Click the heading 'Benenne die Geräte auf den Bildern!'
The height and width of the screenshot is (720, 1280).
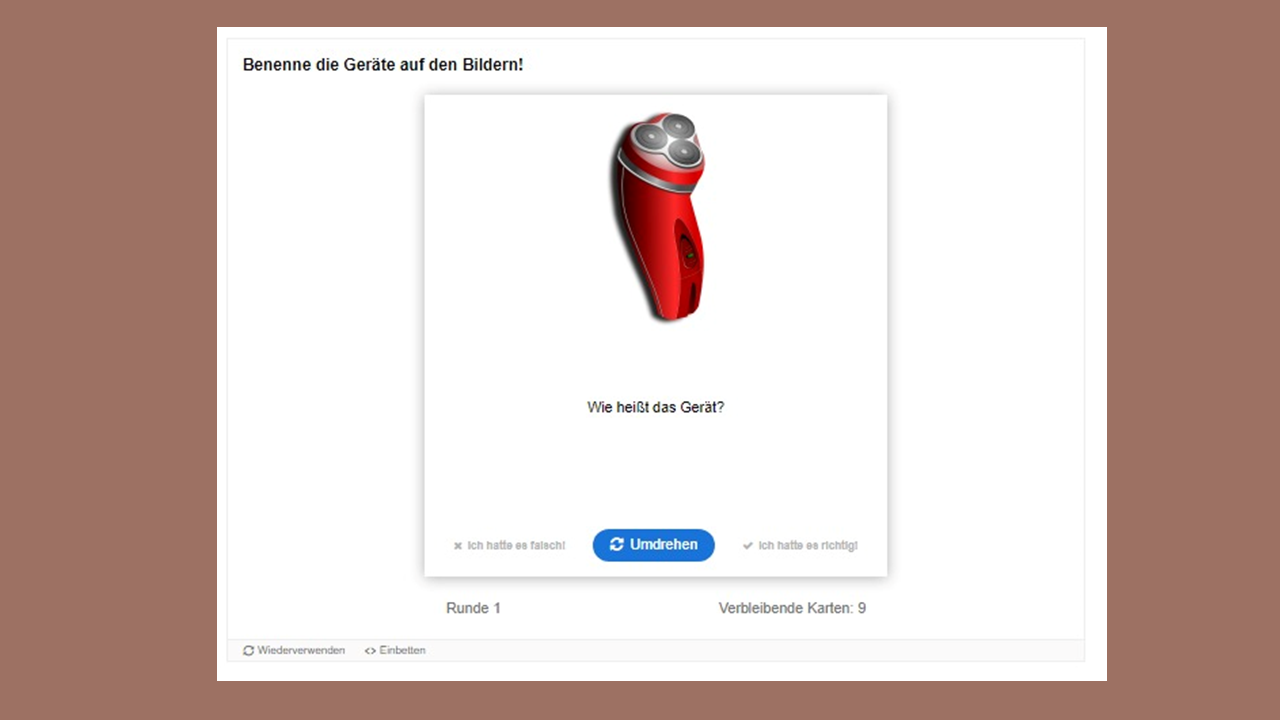[x=382, y=65]
